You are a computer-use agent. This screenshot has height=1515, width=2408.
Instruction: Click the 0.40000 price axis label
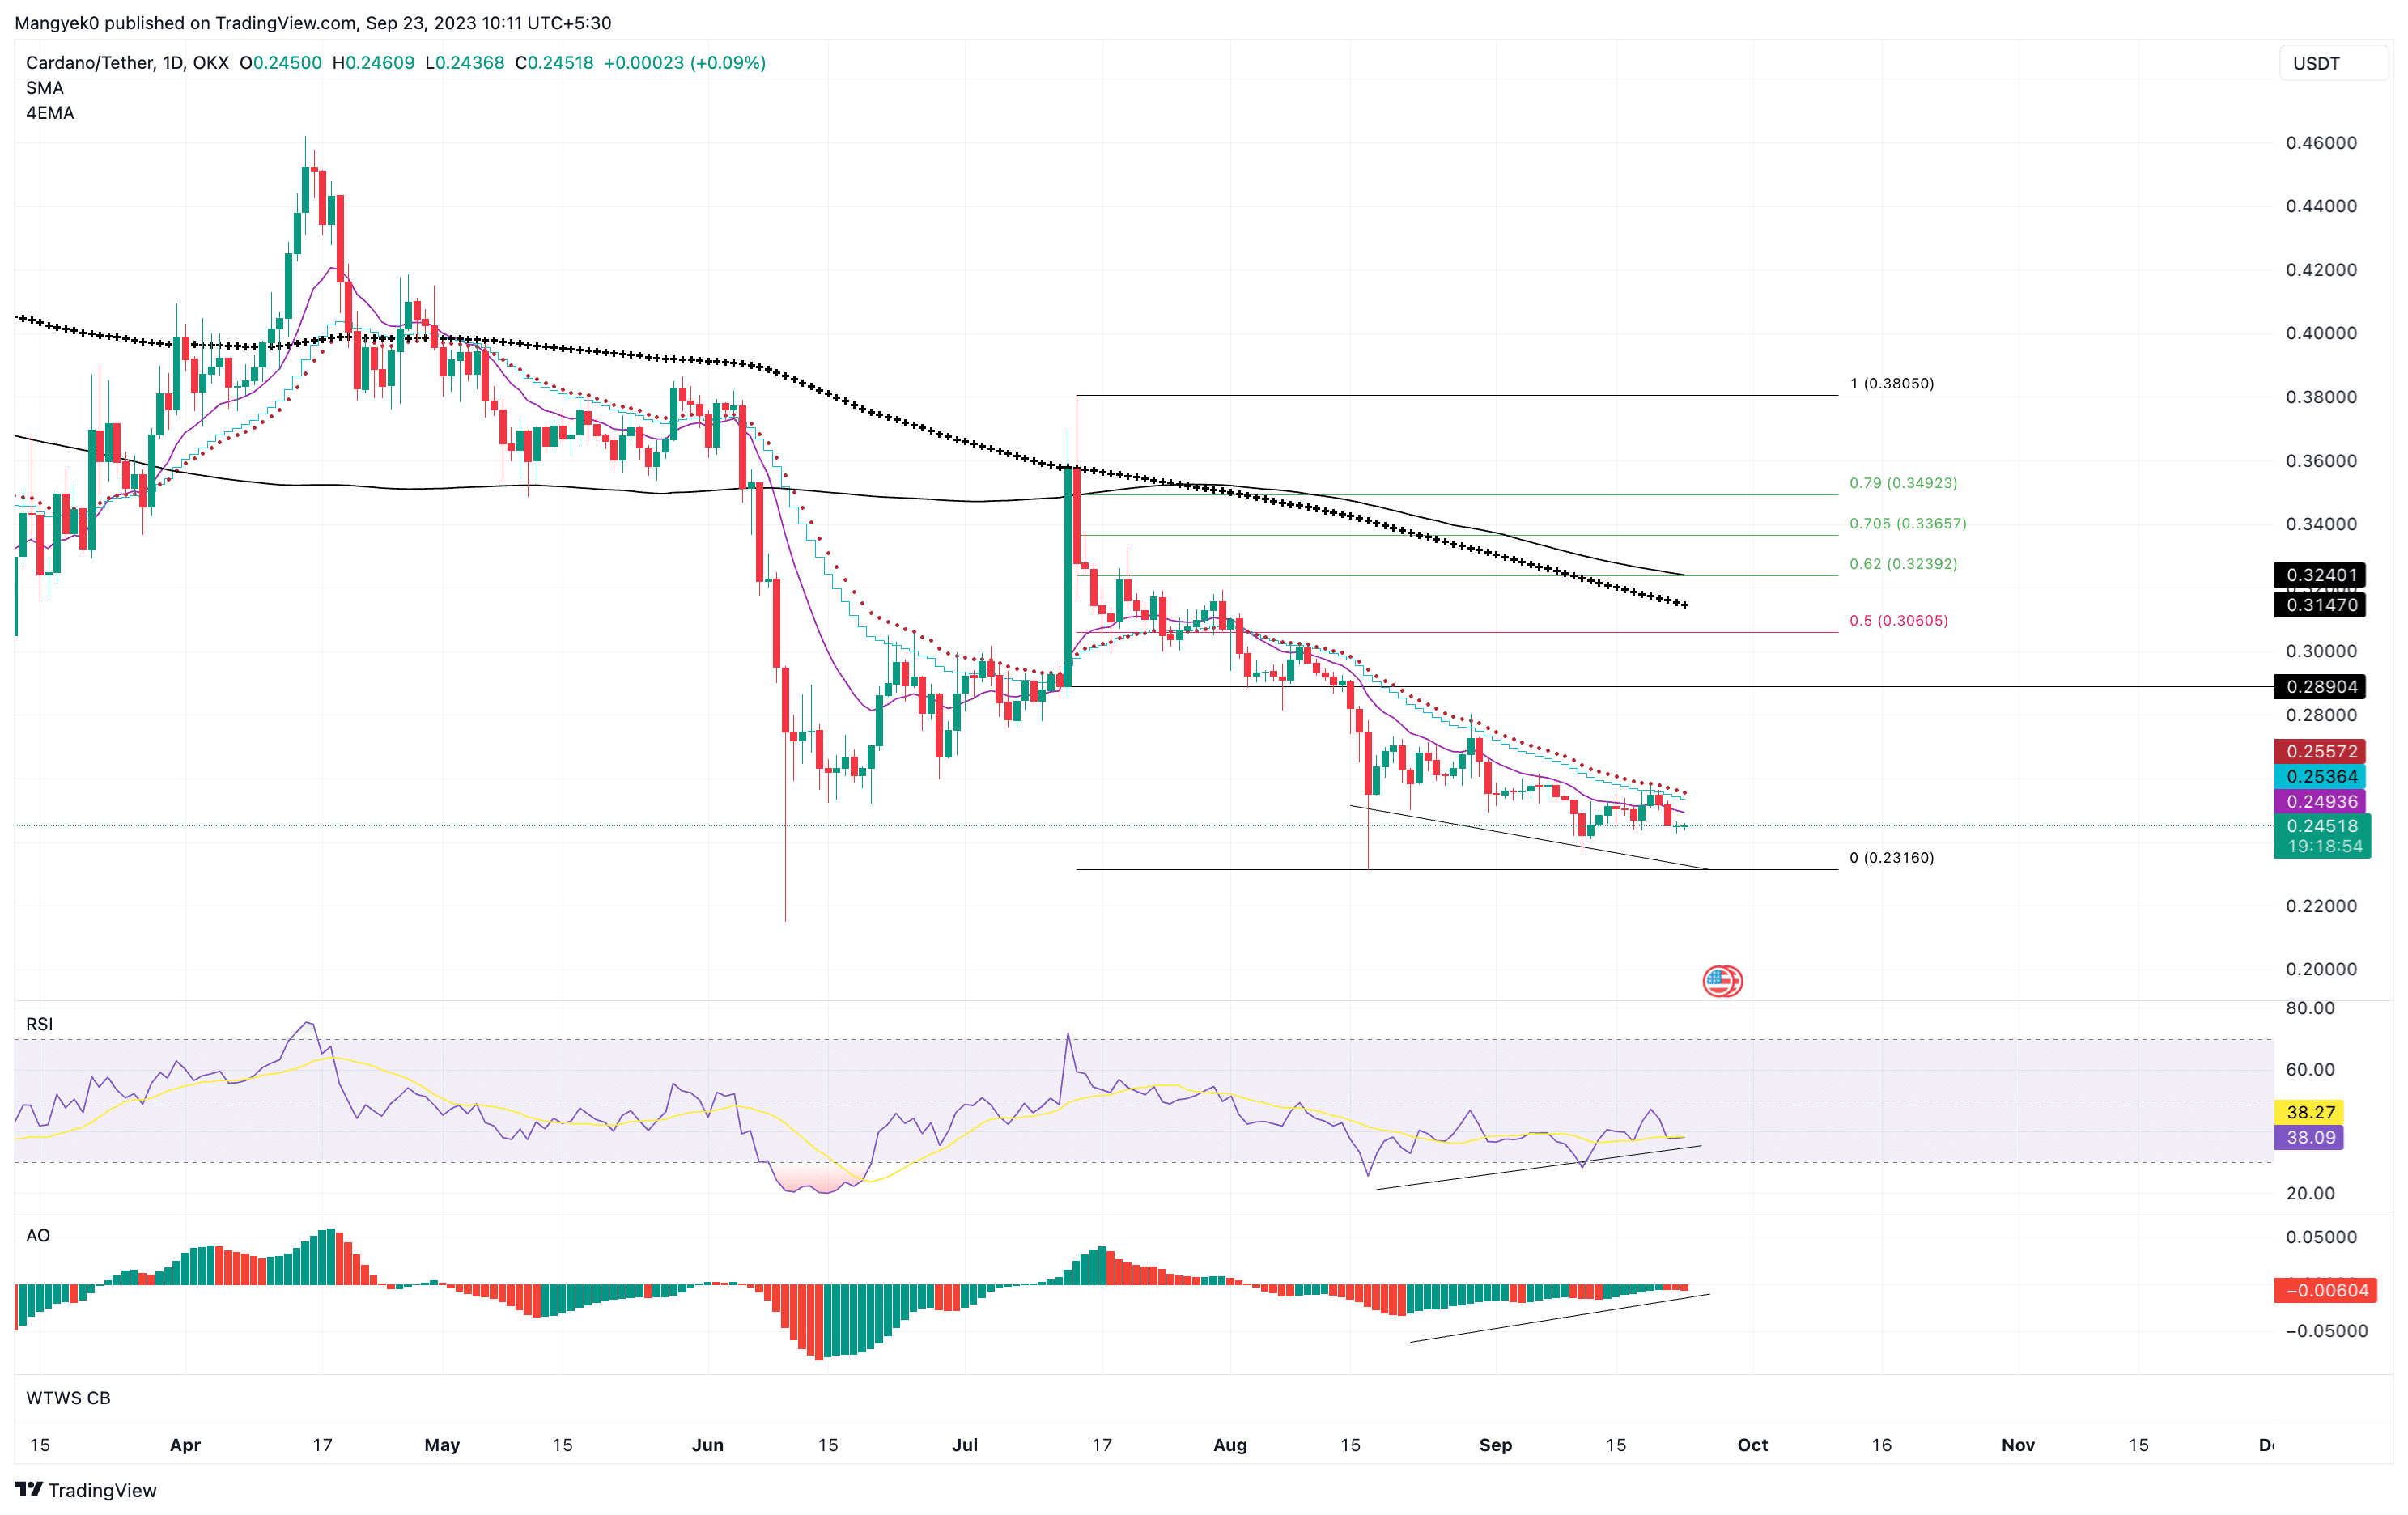[x=2321, y=333]
